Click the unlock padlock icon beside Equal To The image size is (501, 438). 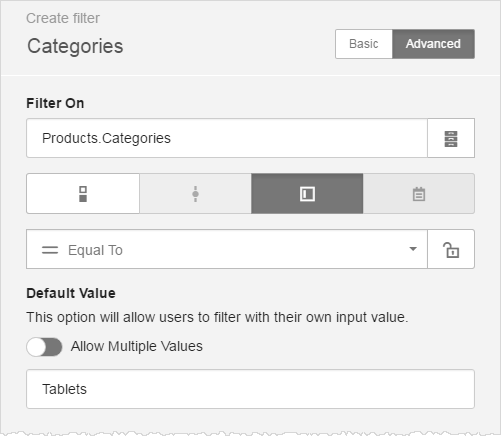[451, 249]
